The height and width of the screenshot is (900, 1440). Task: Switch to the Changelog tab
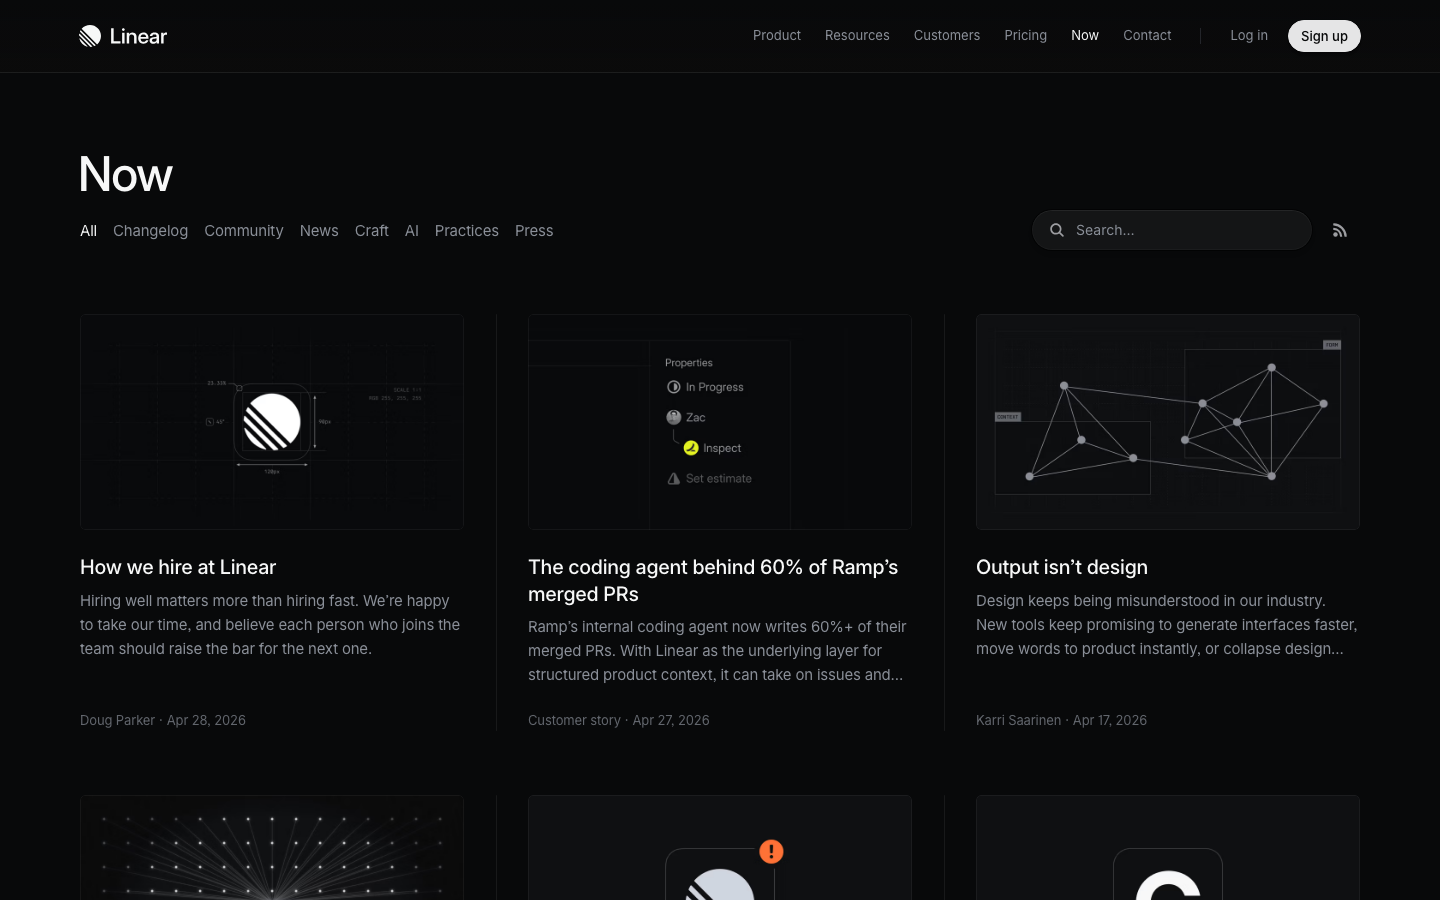pos(150,231)
